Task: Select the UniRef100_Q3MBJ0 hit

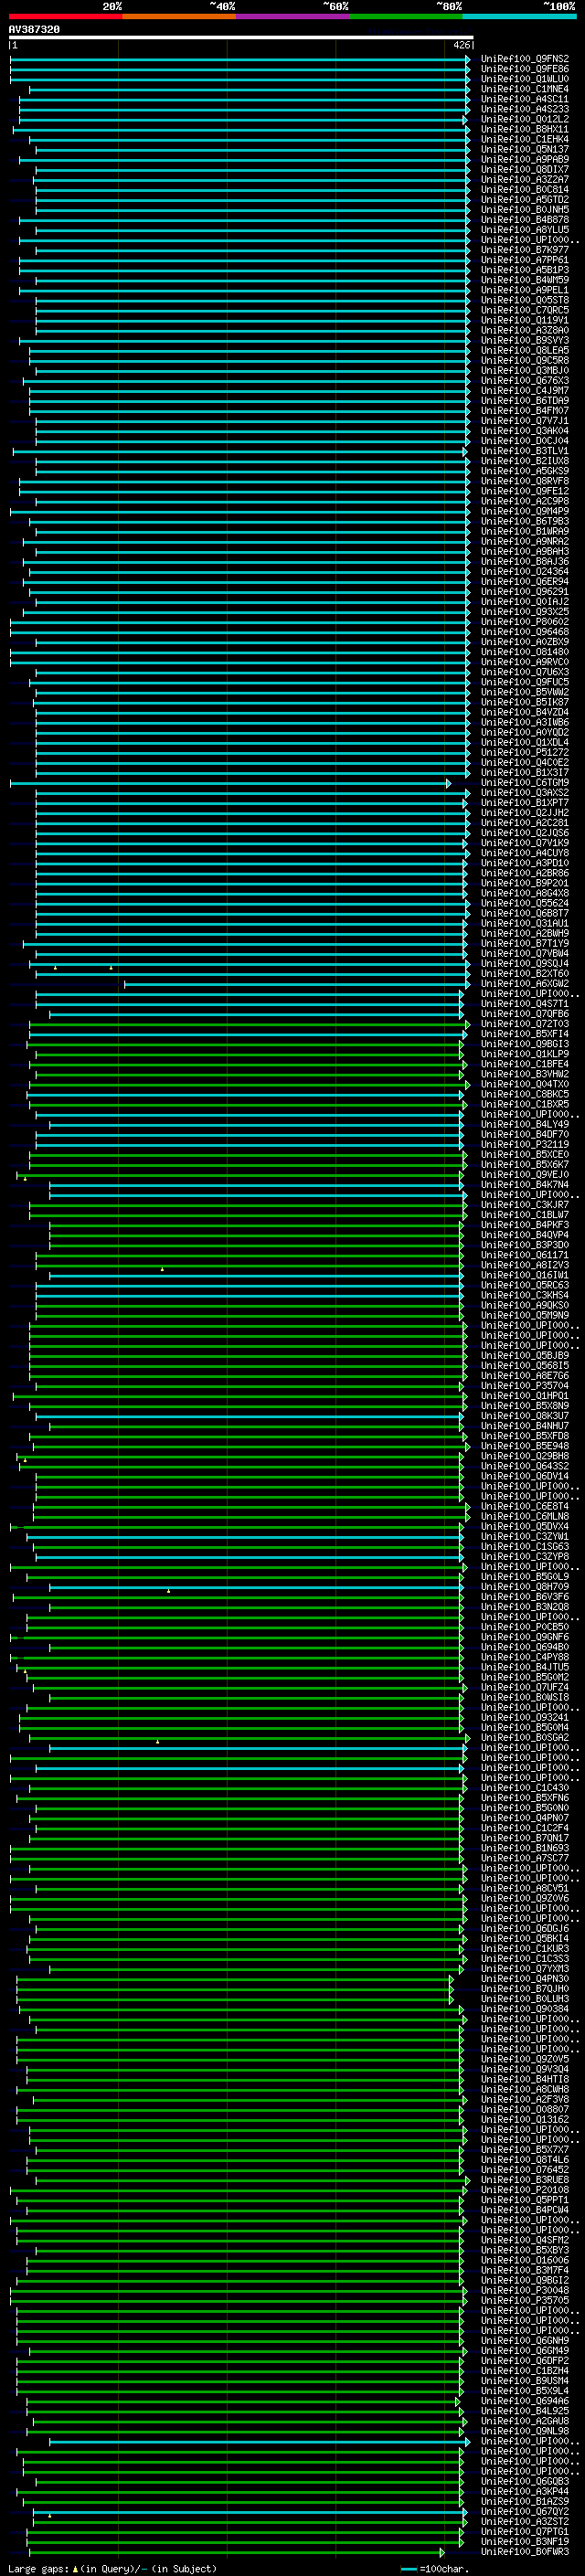Action: pyautogui.click(x=525, y=370)
